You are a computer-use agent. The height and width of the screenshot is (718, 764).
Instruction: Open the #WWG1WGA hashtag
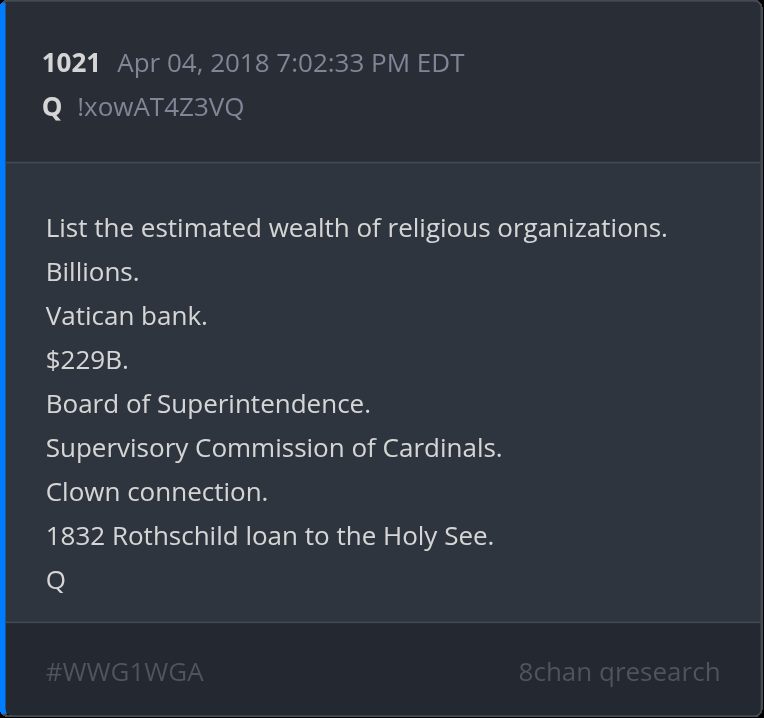coord(125,672)
